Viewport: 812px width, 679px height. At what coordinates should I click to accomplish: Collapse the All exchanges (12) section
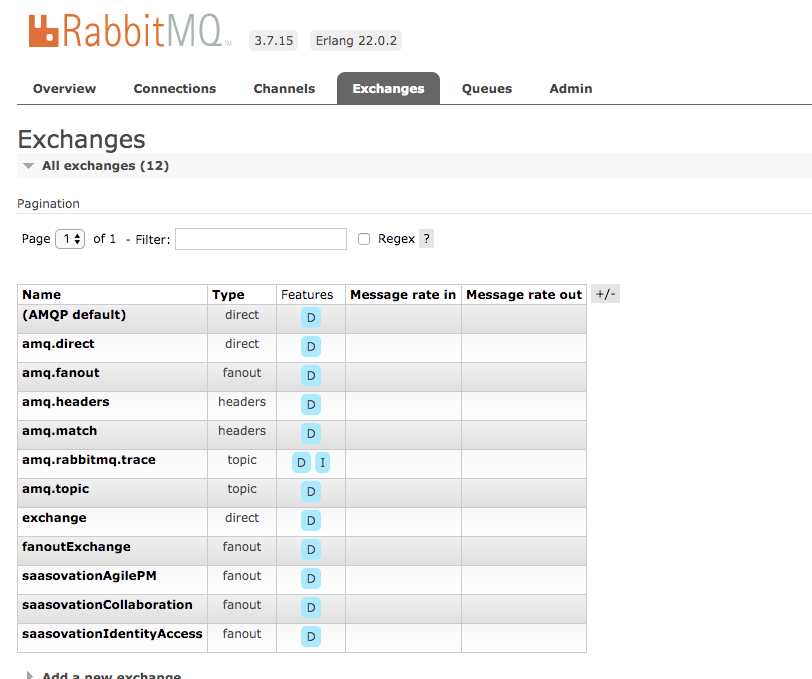pyautogui.click(x=105, y=166)
